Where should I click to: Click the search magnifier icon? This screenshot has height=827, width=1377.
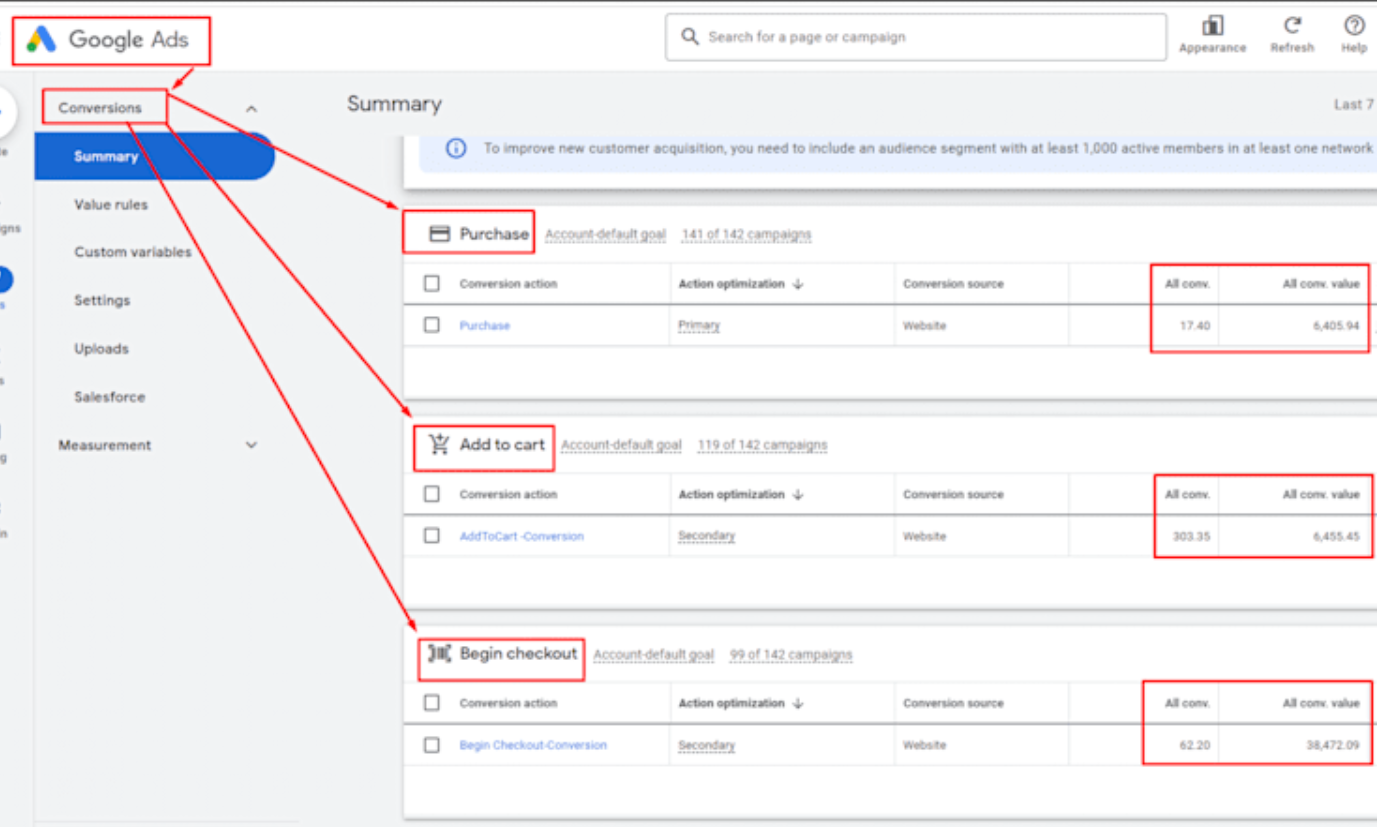689,37
